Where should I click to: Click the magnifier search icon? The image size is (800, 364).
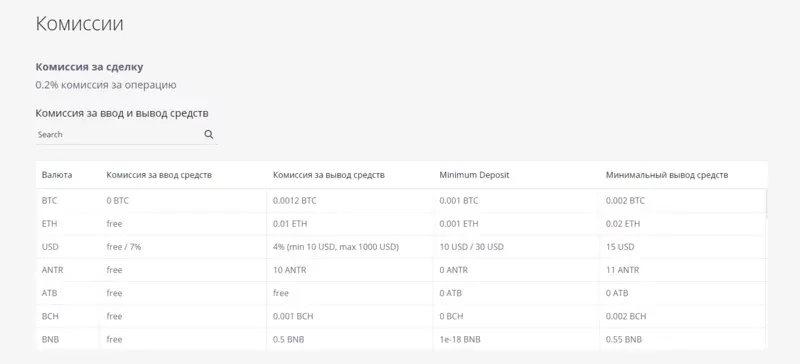coord(208,134)
